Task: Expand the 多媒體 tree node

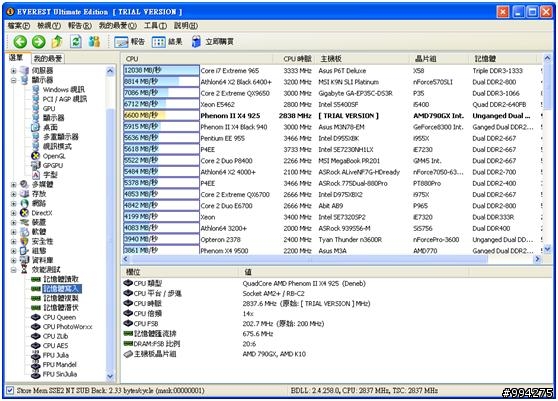Action: tap(14, 184)
